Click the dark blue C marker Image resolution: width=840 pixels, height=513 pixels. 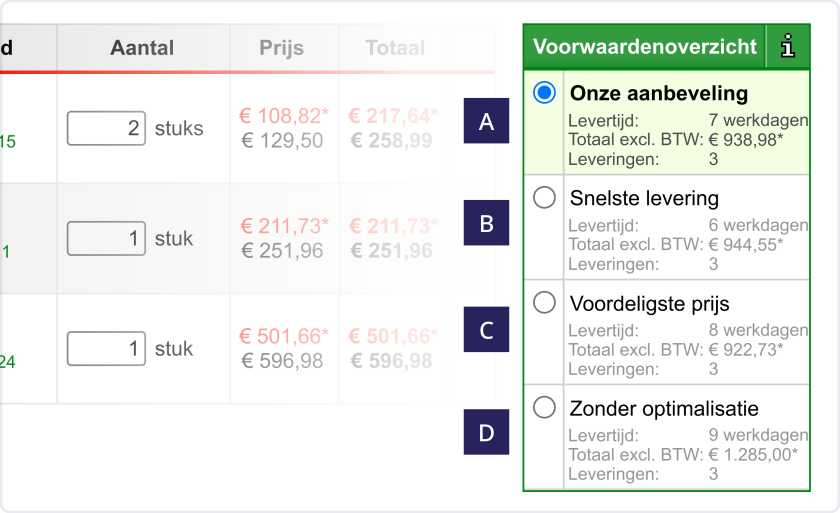coord(486,329)
